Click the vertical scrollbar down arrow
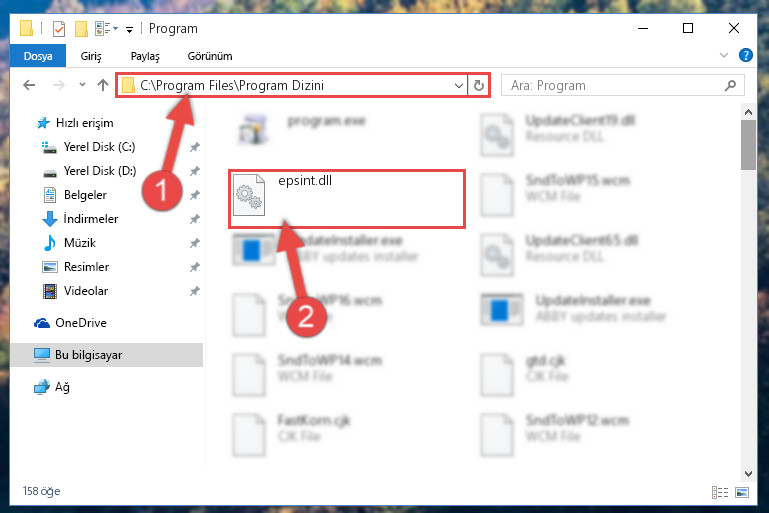The height and width of the screenshot is (513, 769). click(x=748, y=473)
